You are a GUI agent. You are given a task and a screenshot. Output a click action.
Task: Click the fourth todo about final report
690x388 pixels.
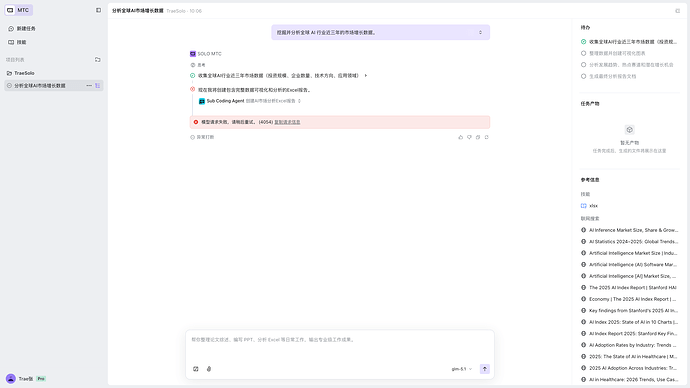(x=609, y=76)
